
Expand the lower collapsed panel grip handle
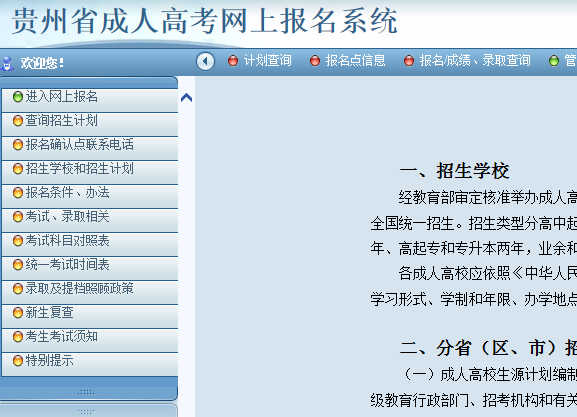tap(86, 411)
